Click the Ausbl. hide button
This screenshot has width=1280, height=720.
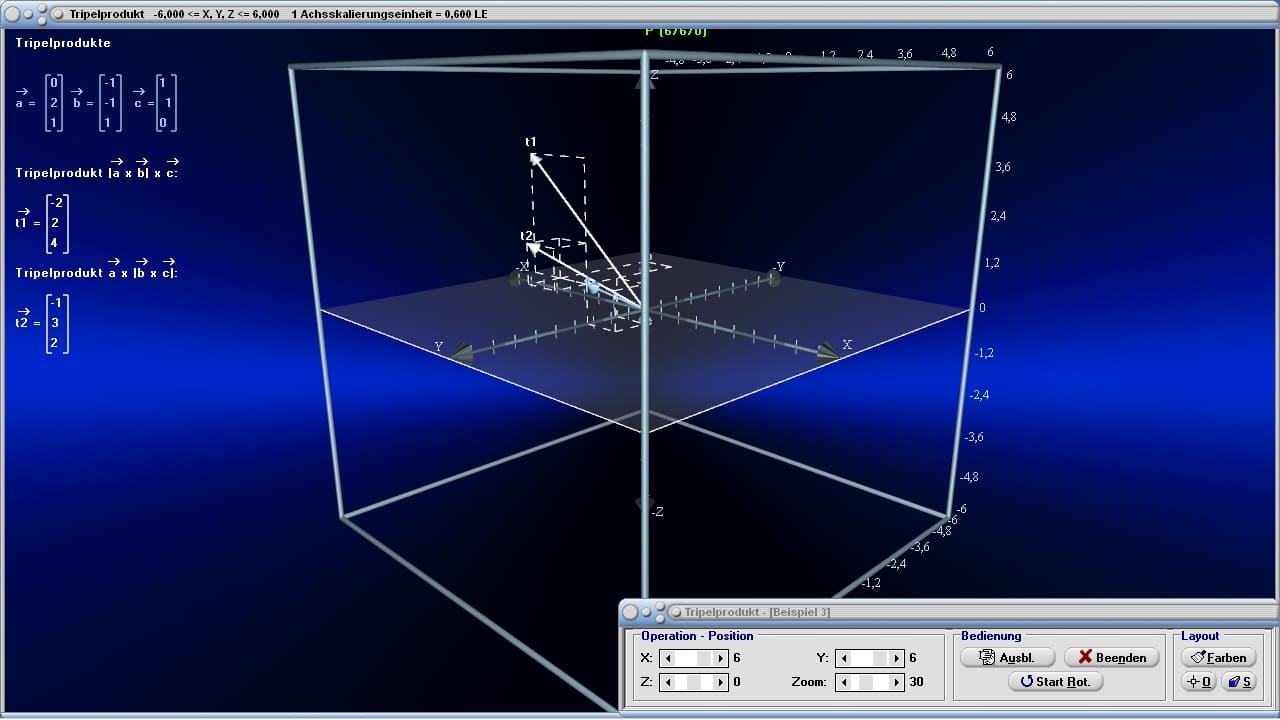click(1007, 657)
